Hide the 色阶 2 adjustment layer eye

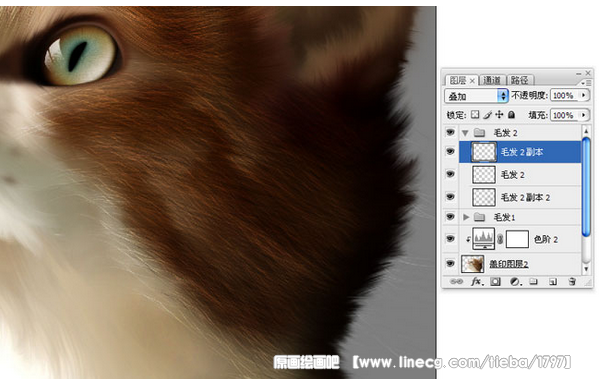coord(450,239)
